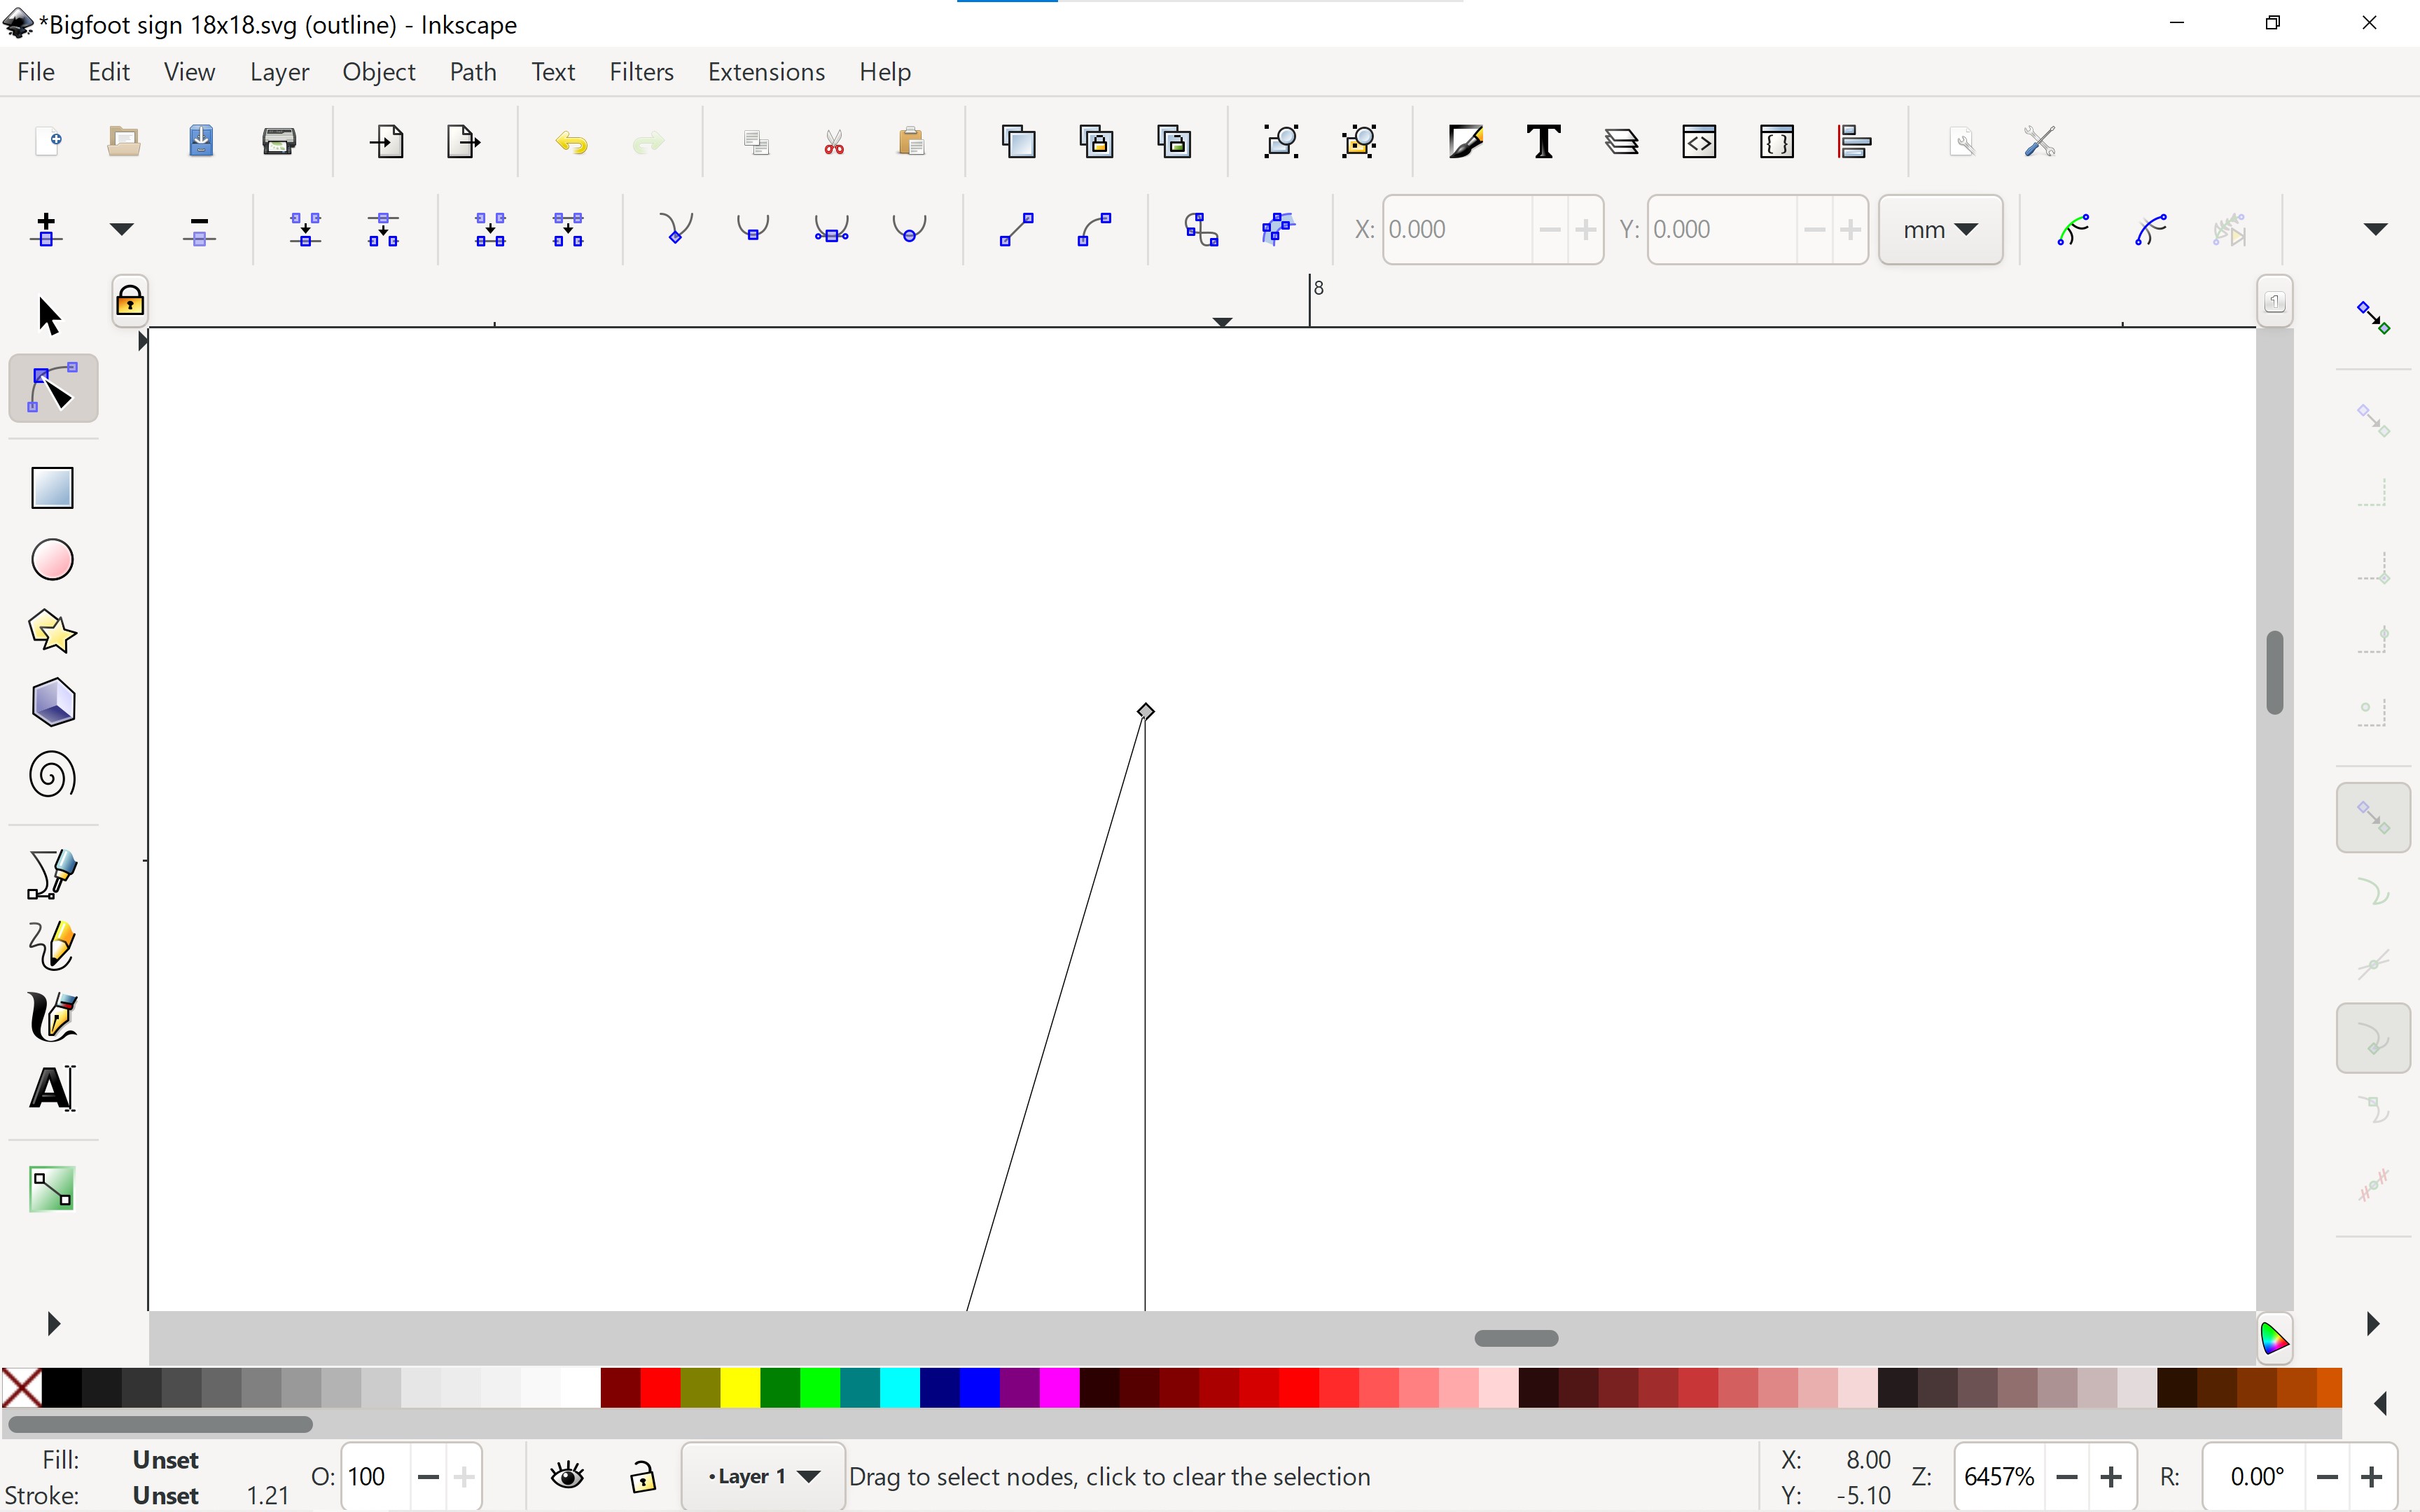Click the Export icon
This screenshot has width=2420, height=1512.
463,141
